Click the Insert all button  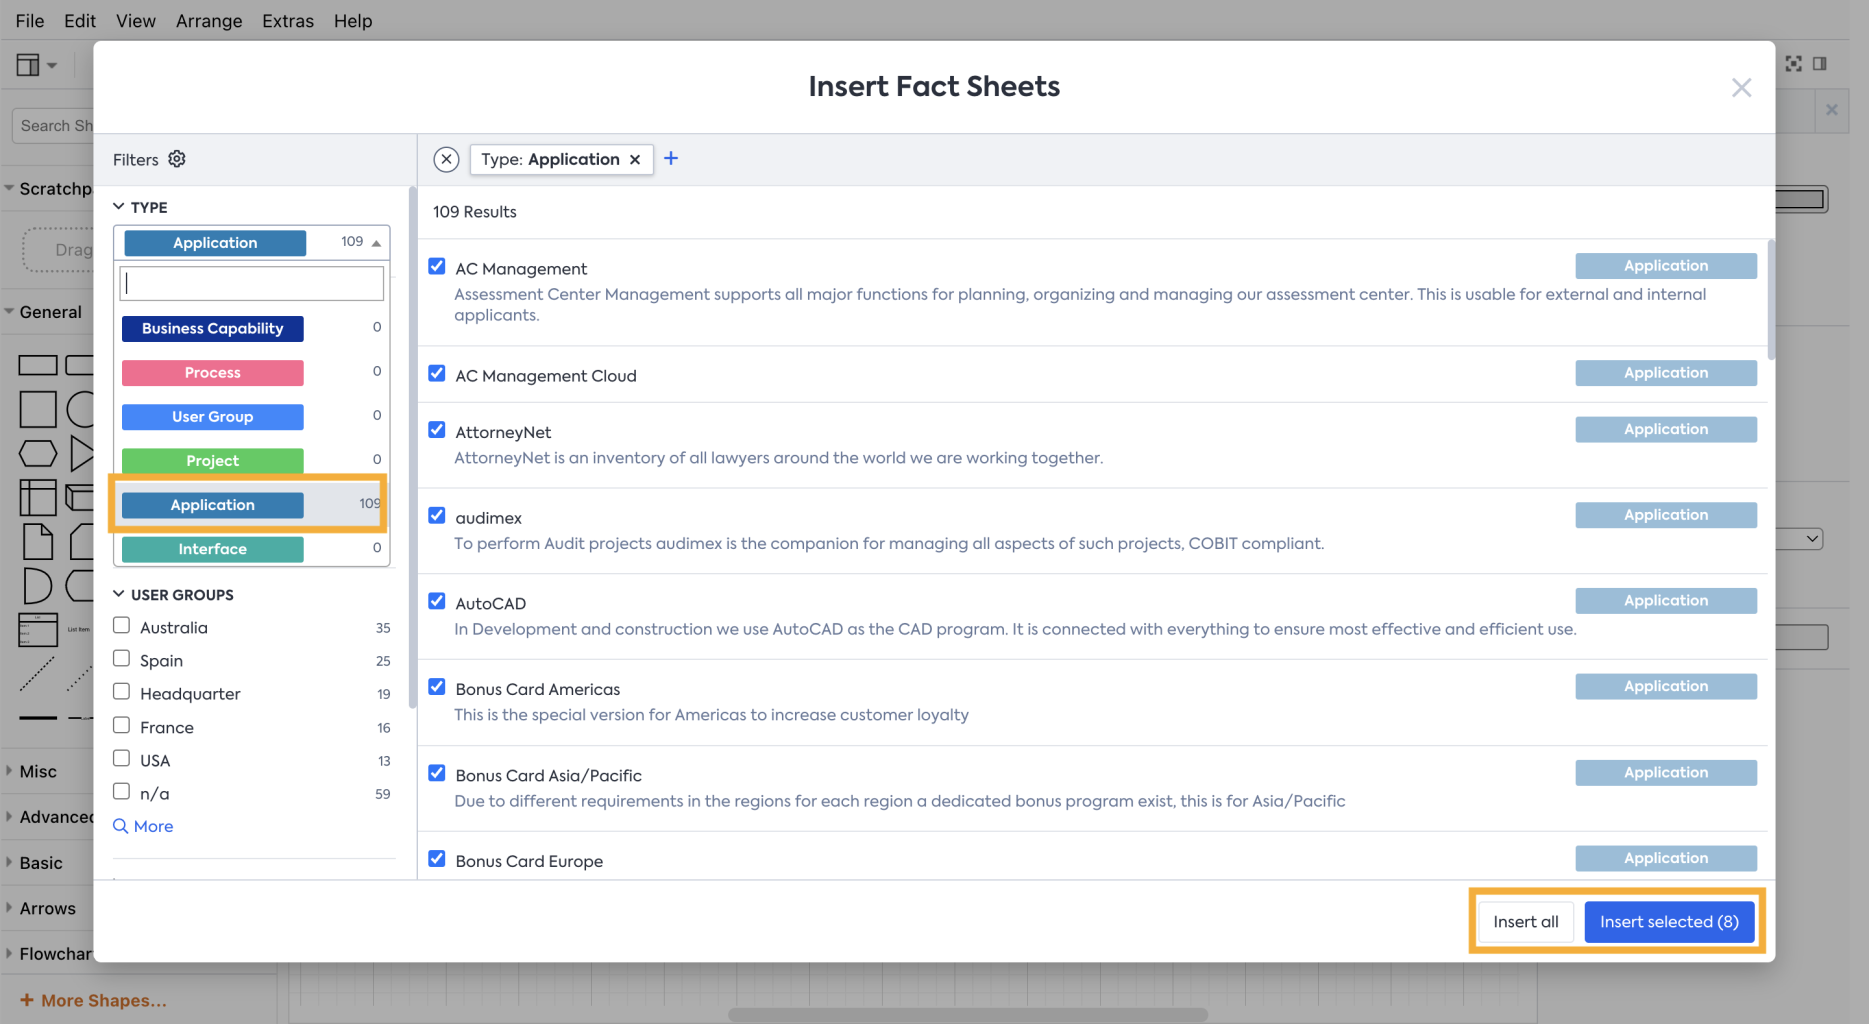point(1525,922)
